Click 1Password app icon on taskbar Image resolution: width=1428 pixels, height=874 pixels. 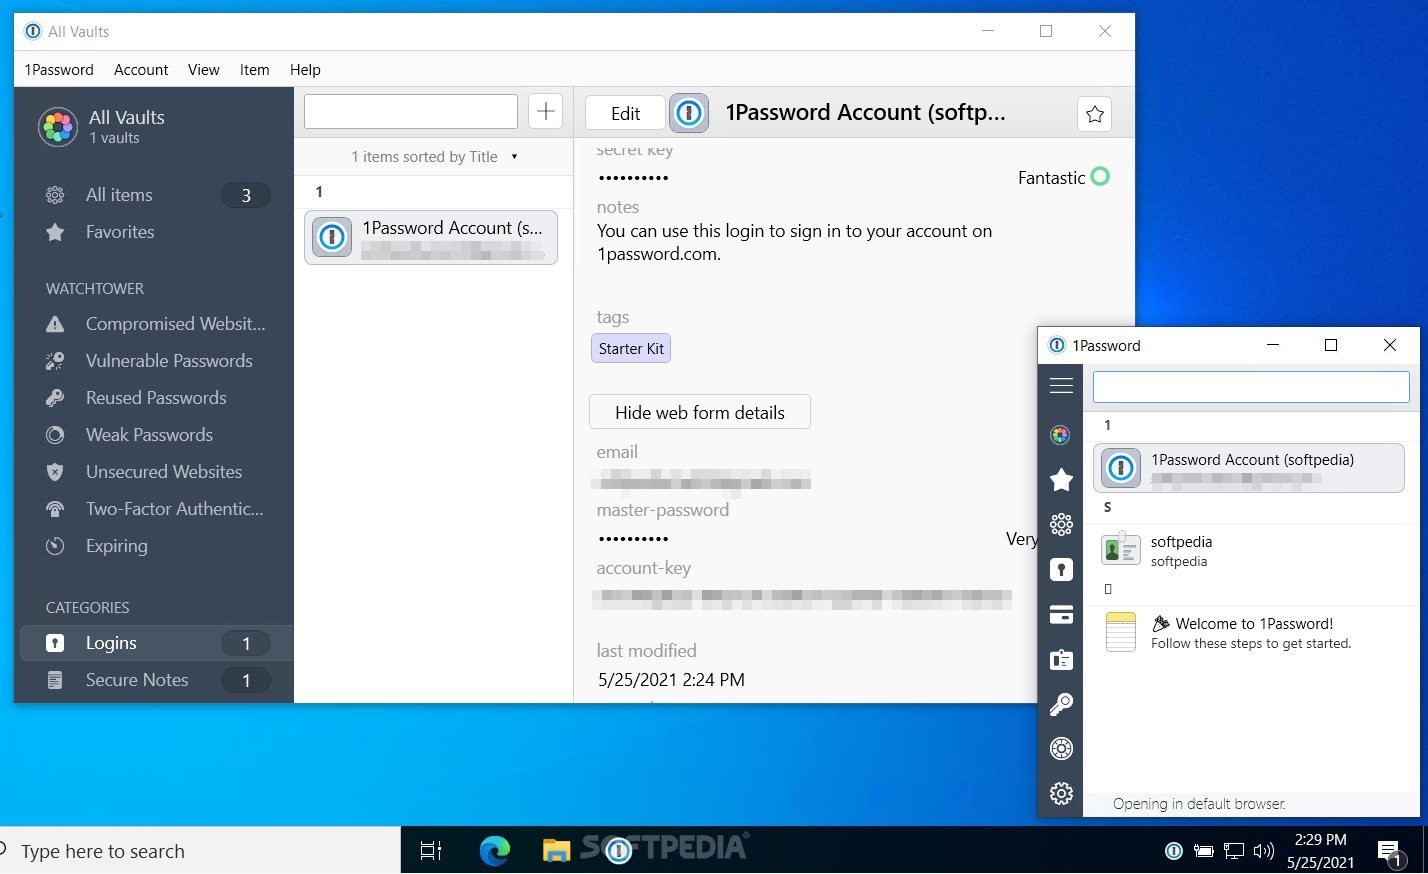point(619,851)
